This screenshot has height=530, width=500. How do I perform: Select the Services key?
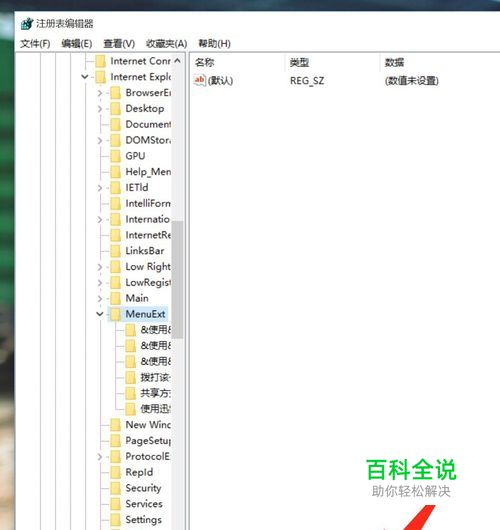(x=144, y=504)
